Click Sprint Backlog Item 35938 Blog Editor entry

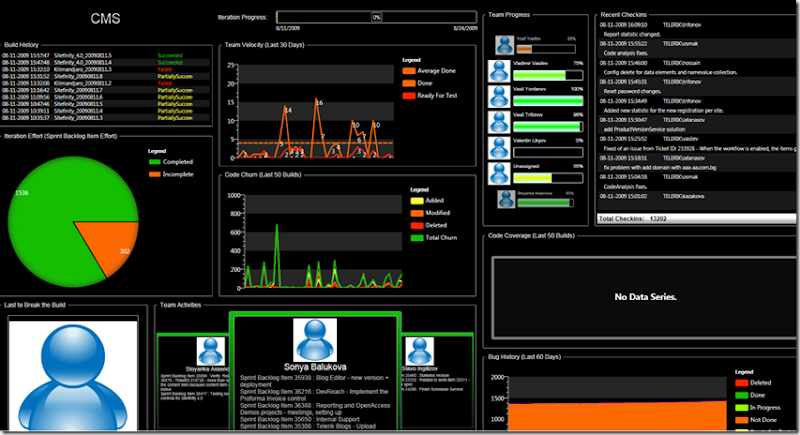pyautogui.click(x=315, y=381)
